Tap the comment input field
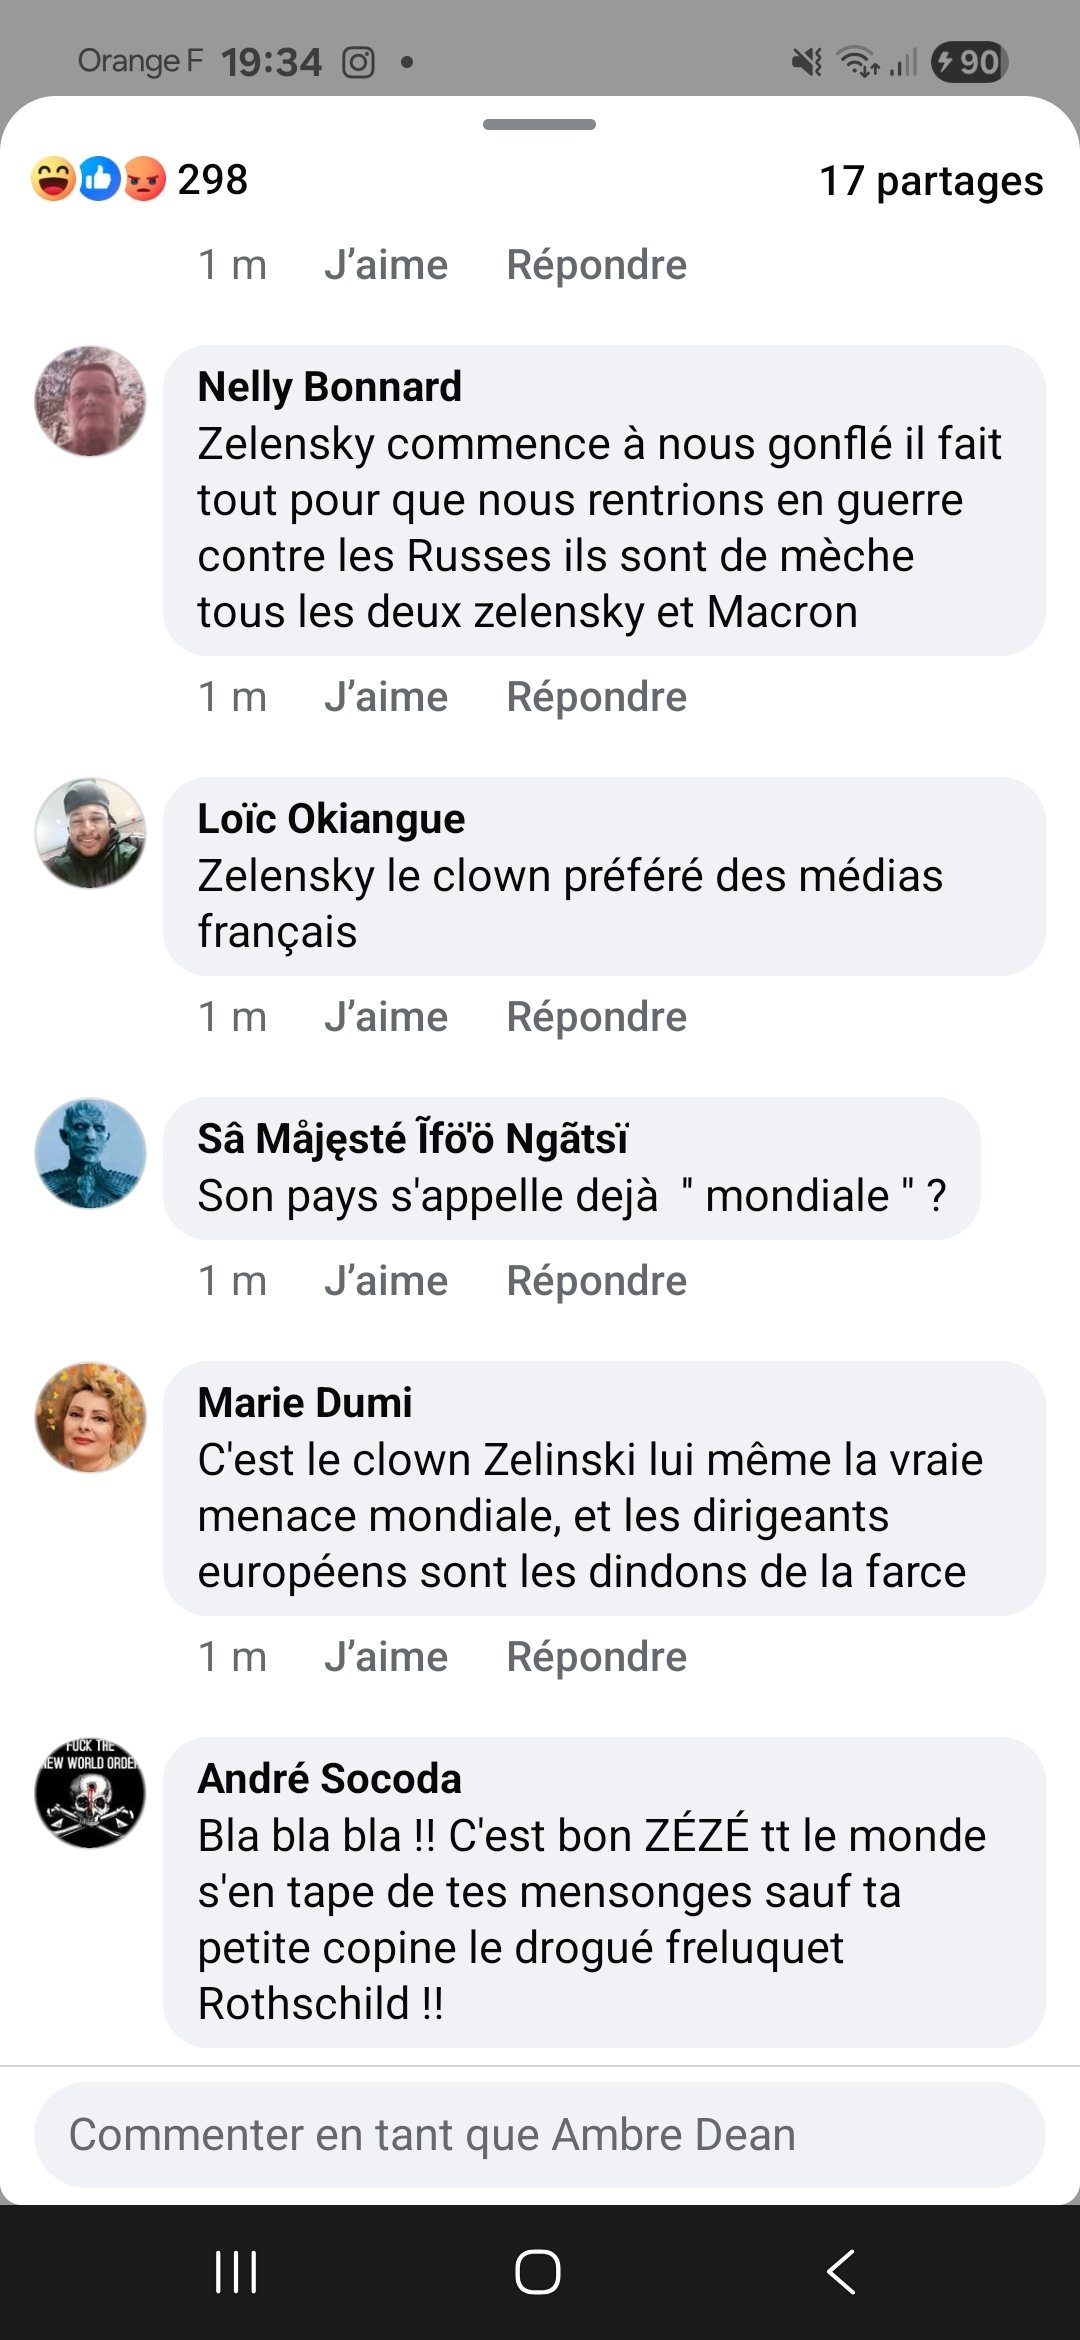1080x2340 pixels. (540, 2135)
